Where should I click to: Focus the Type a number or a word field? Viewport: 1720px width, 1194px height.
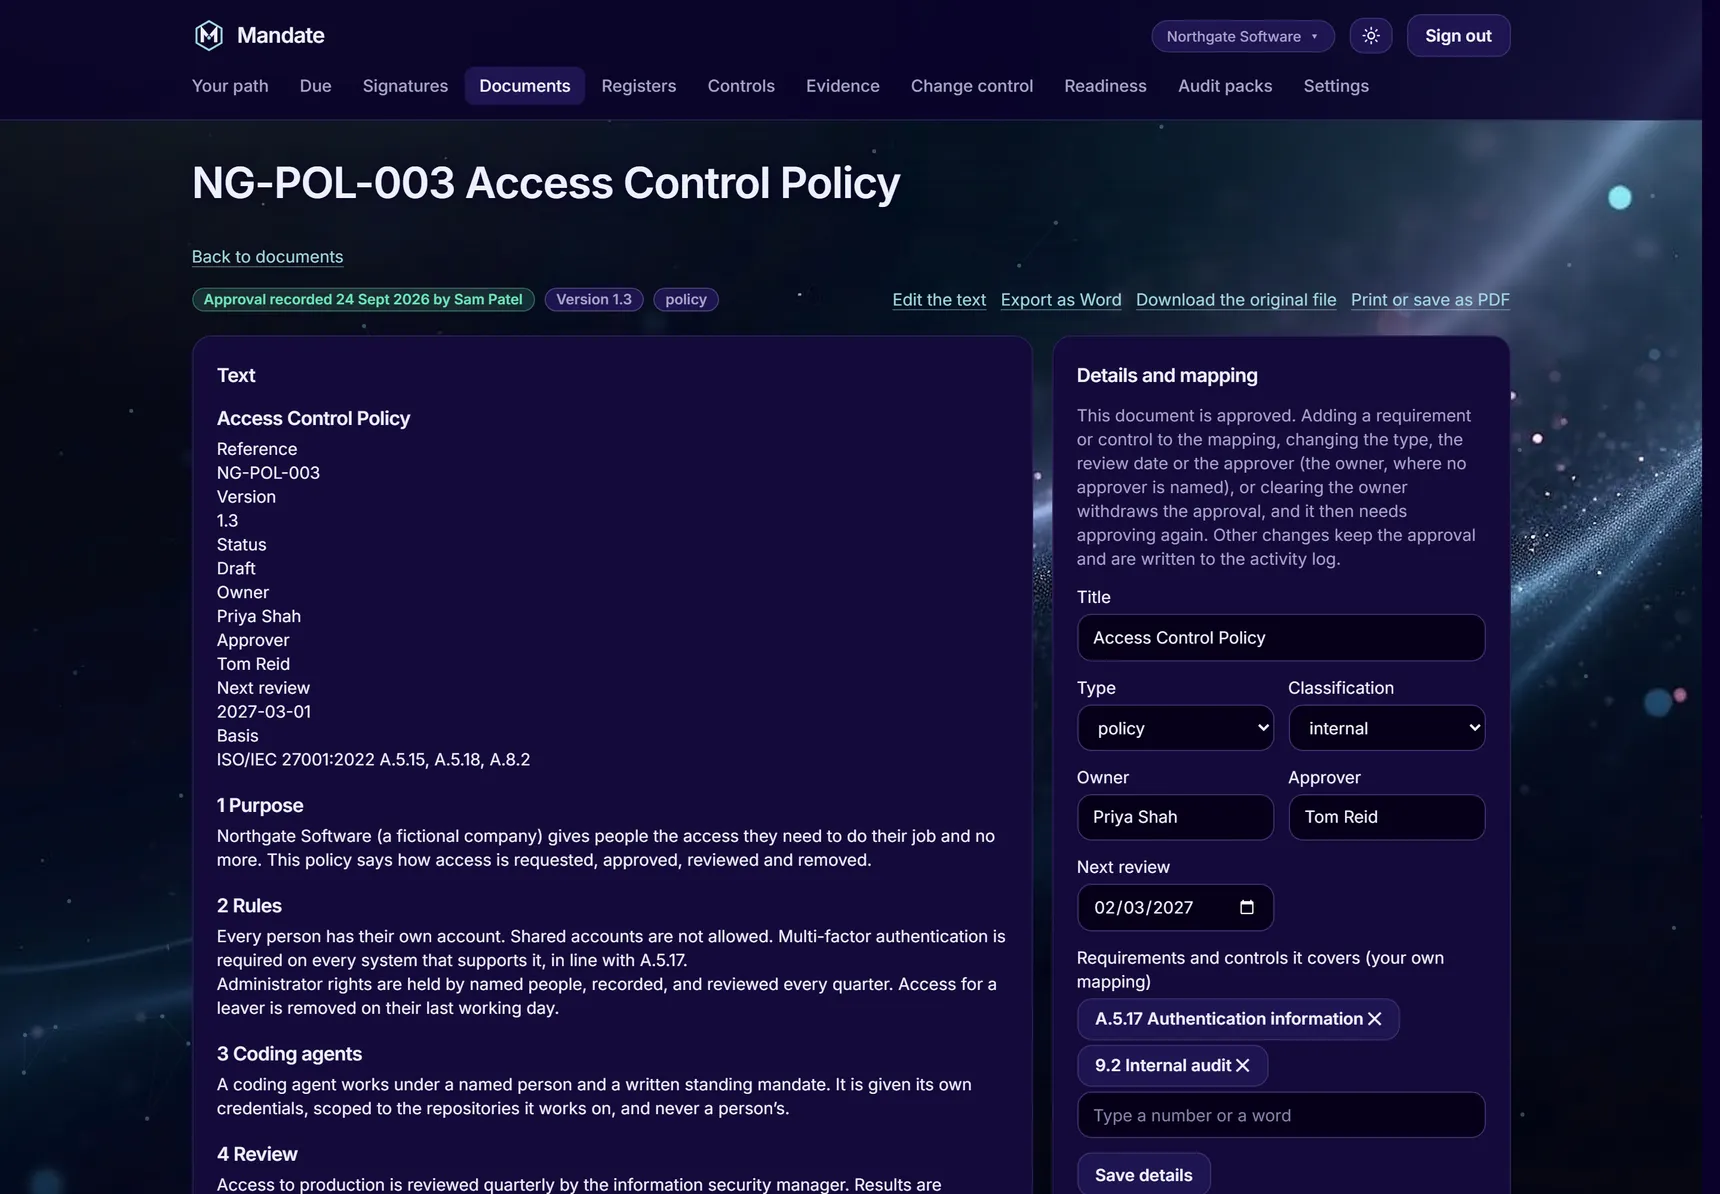point(1281,1115)
